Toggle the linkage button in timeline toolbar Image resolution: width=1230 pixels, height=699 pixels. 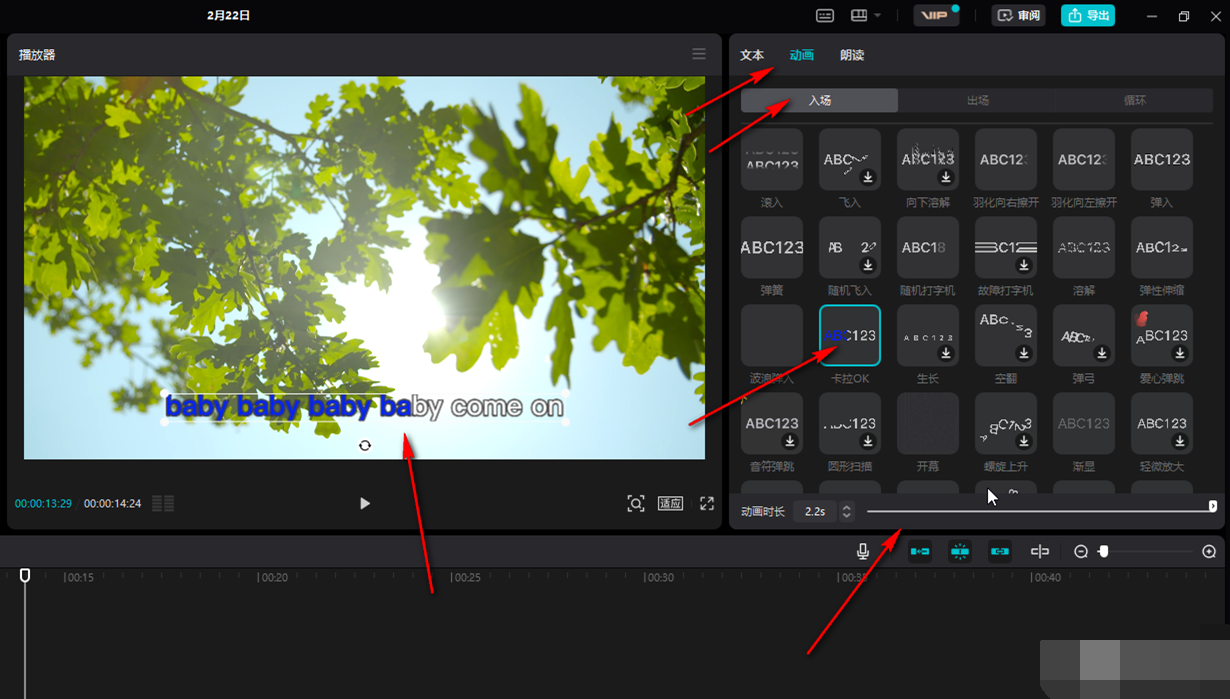coord(1000,551)
